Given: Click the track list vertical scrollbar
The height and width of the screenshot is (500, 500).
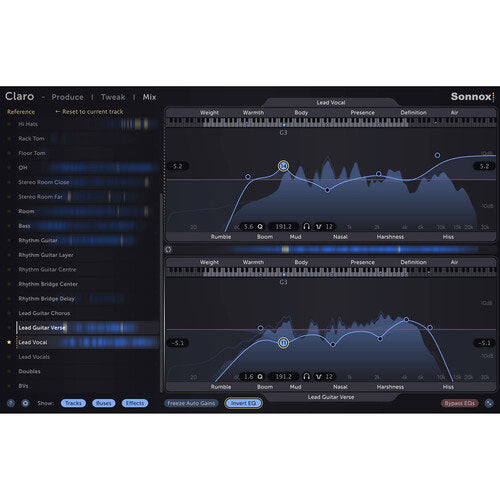Looking at the screenshot, I should tap(162, 292).
